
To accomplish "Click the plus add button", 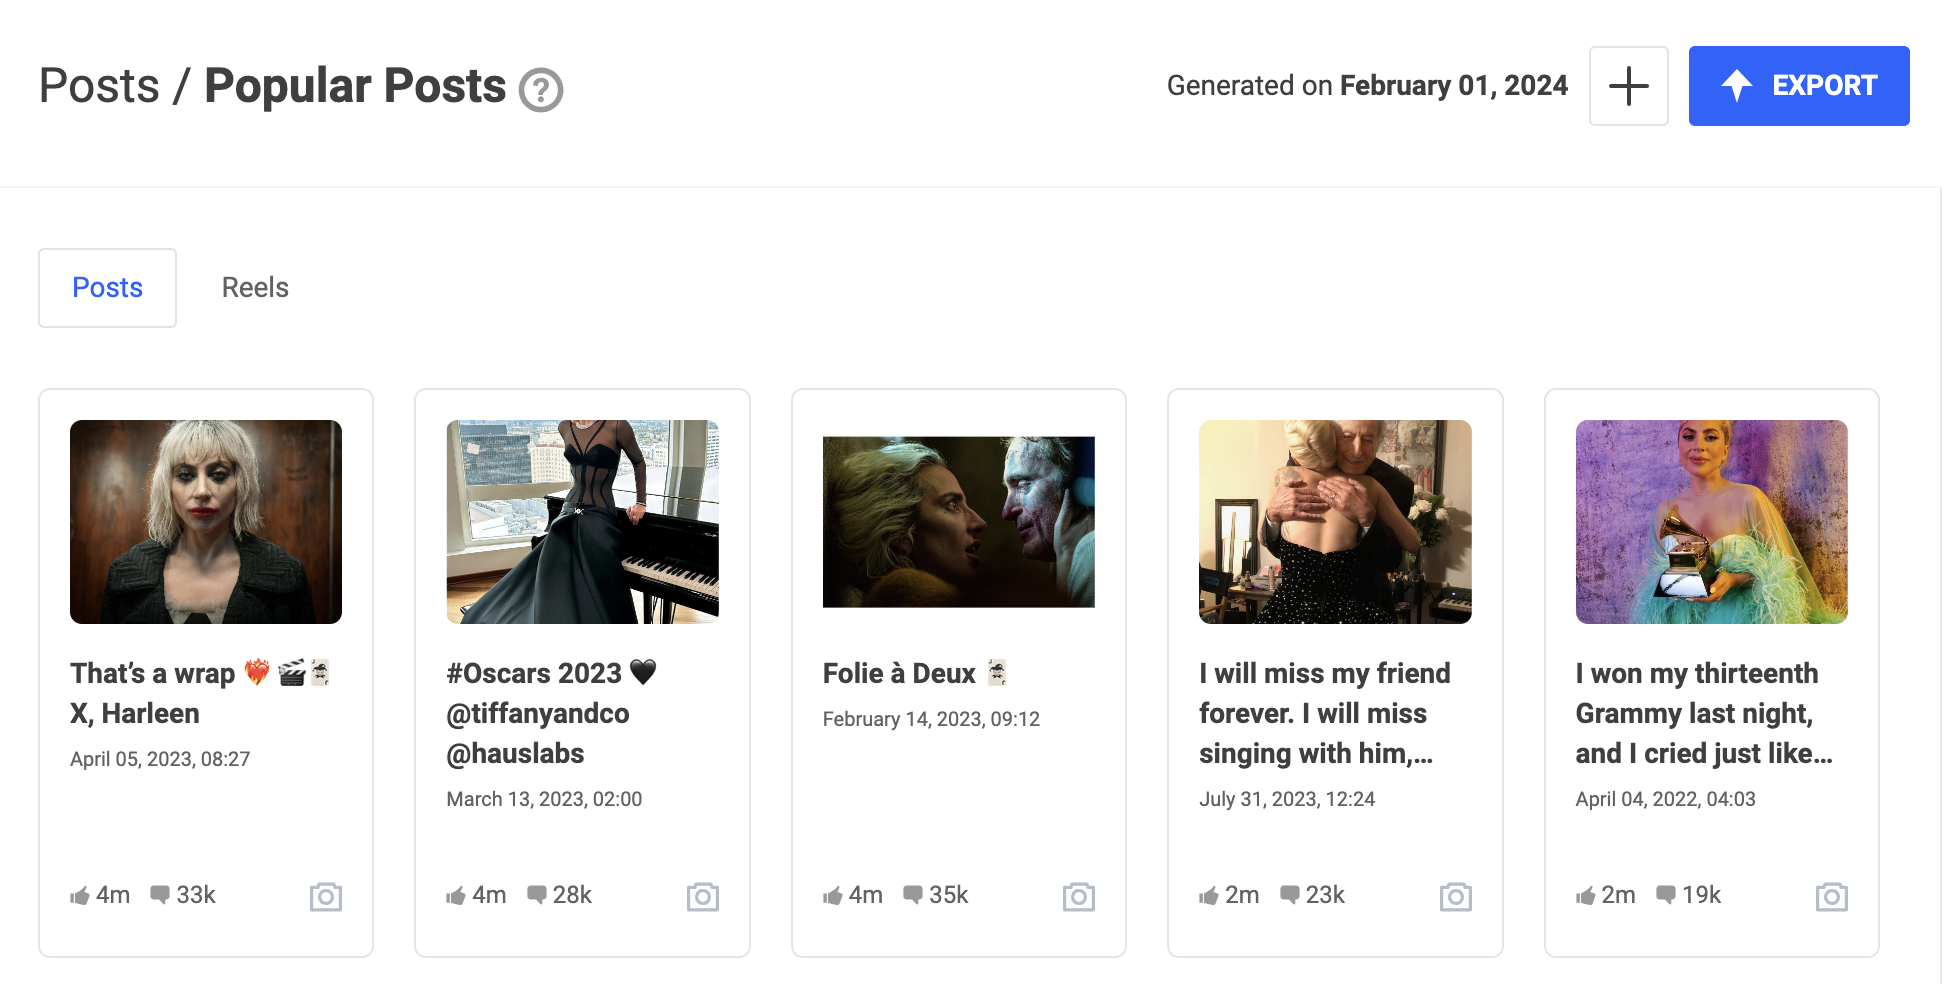I will (1628, 86).
